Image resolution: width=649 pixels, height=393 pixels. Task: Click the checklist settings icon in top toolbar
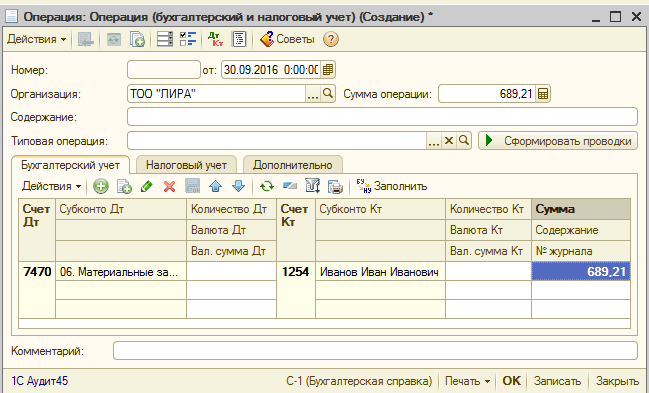click(188, 39)
